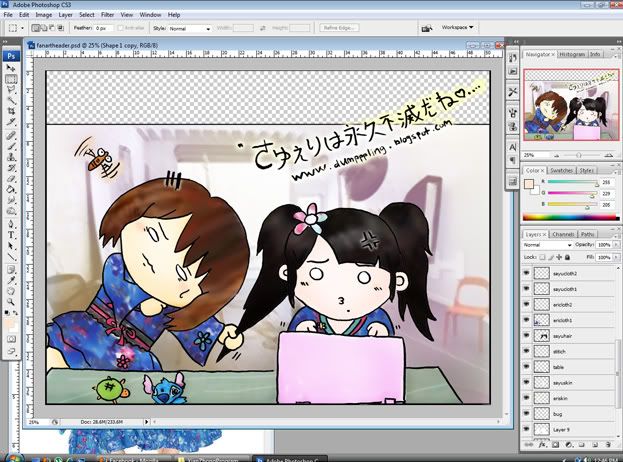Viewport: 623px width, 462px height.
Task: Select the Pen tool
Action: click(11, 224)
